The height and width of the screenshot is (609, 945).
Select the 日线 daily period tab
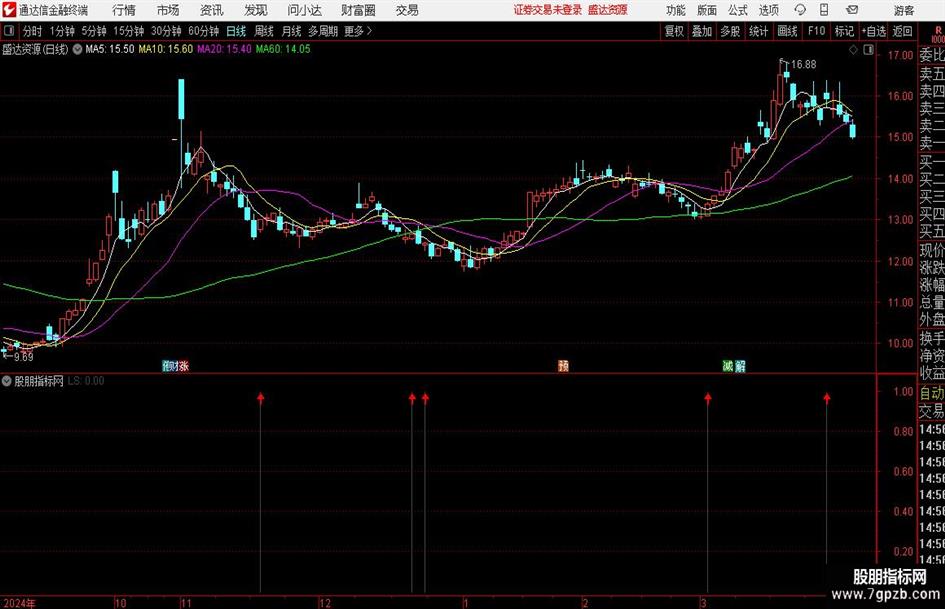coord(236,31)
